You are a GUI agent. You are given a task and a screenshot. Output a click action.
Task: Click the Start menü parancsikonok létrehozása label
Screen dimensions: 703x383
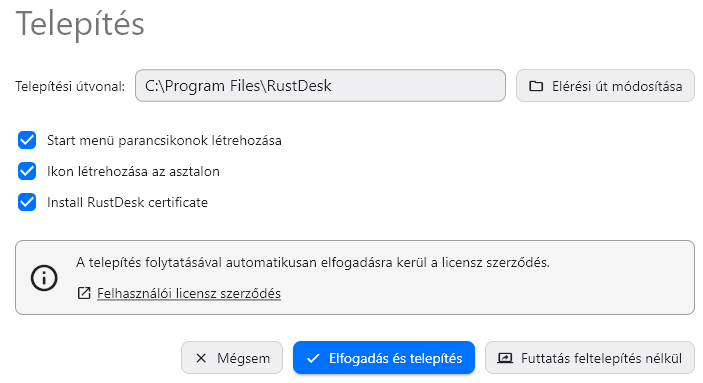(164, 140)
